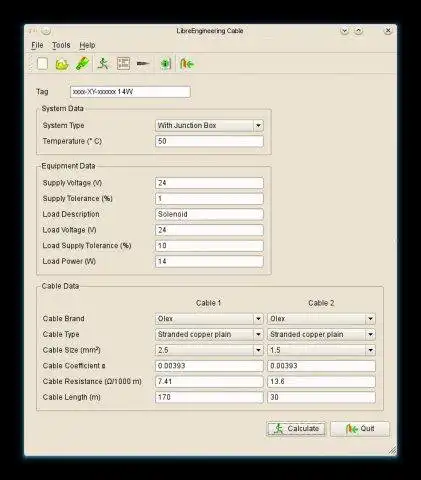Click the 'System Data' group label
Viewport: 421px width, 480px height.
pyautogui.click(x=62, y=109)
